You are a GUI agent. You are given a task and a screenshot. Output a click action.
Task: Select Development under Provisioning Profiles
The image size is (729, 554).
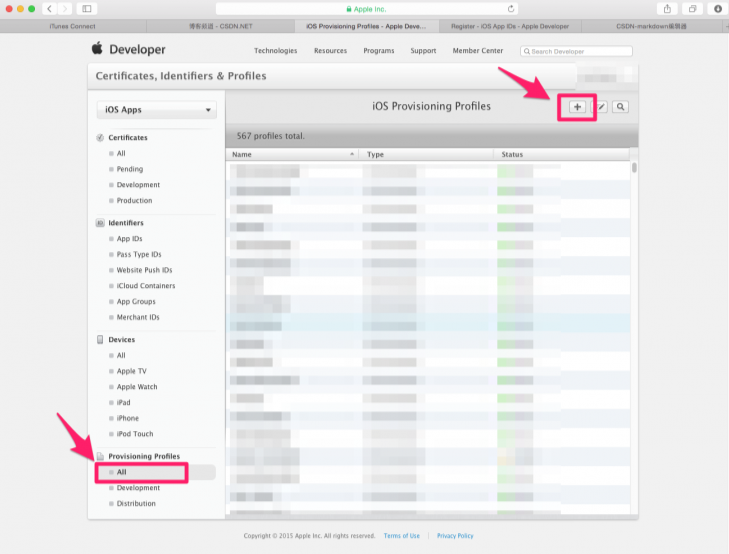[x=138, y=488]
